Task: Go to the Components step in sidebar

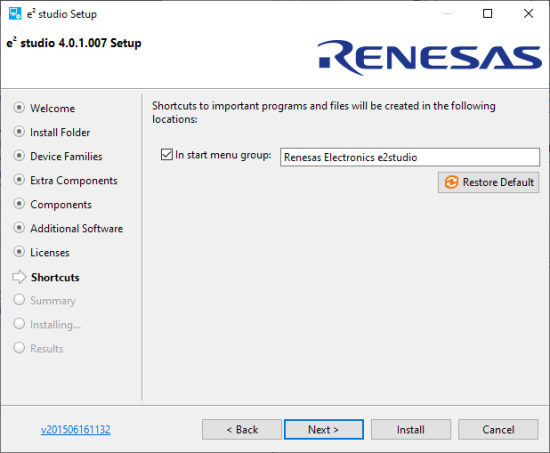Action: (x=61, y=205)
